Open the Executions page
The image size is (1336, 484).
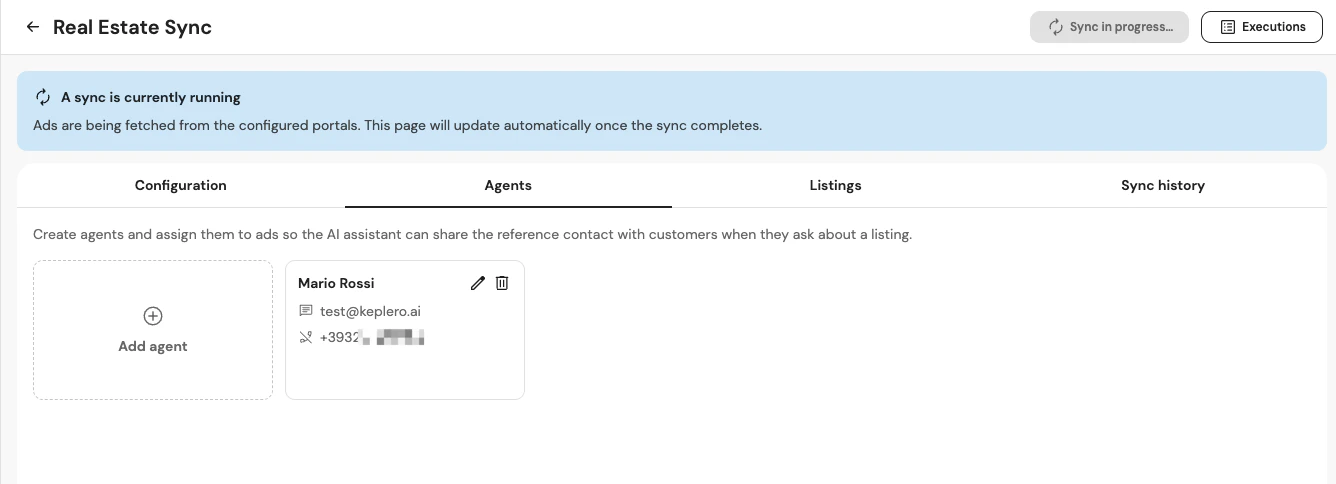1264,27
